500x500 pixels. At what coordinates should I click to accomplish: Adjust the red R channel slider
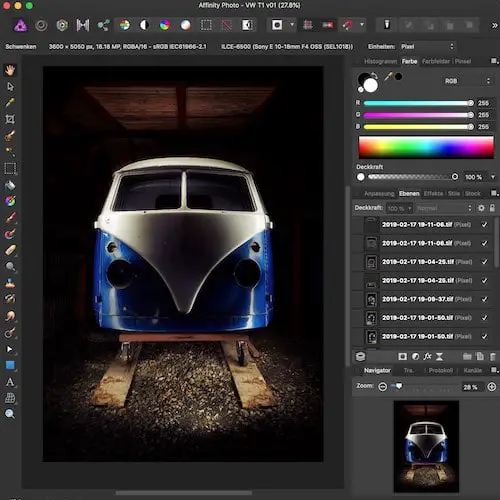click(x=419, y=103)
